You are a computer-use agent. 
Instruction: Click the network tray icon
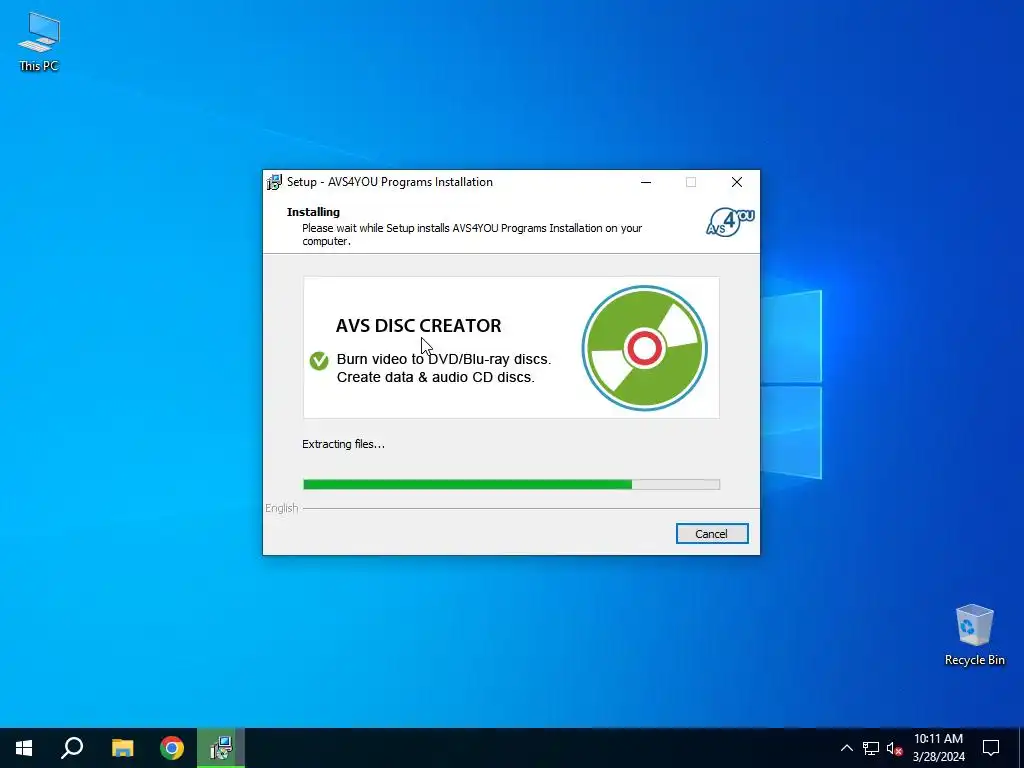(x=871, y=748)
